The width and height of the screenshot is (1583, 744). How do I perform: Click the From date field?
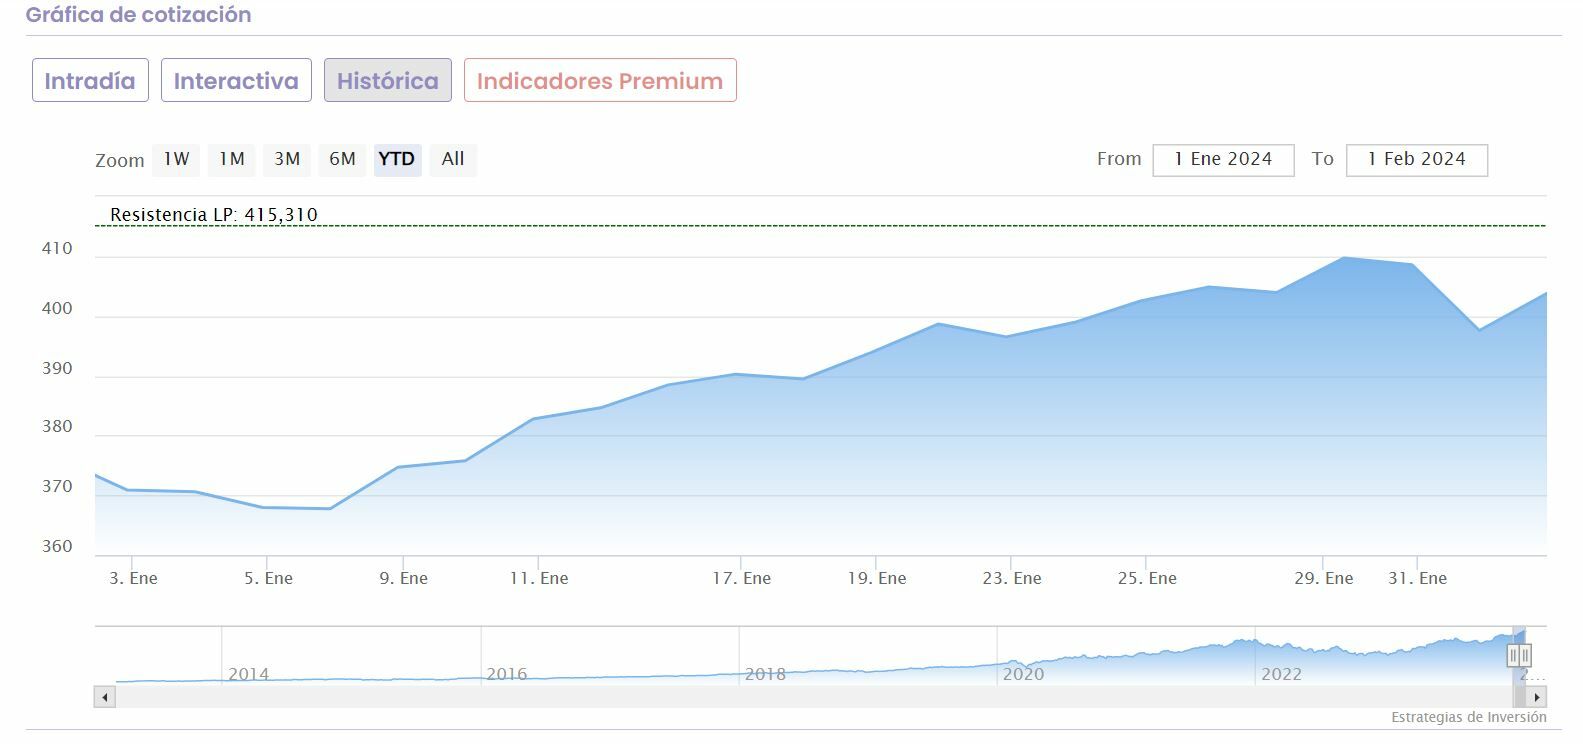tap(1223, 160)
